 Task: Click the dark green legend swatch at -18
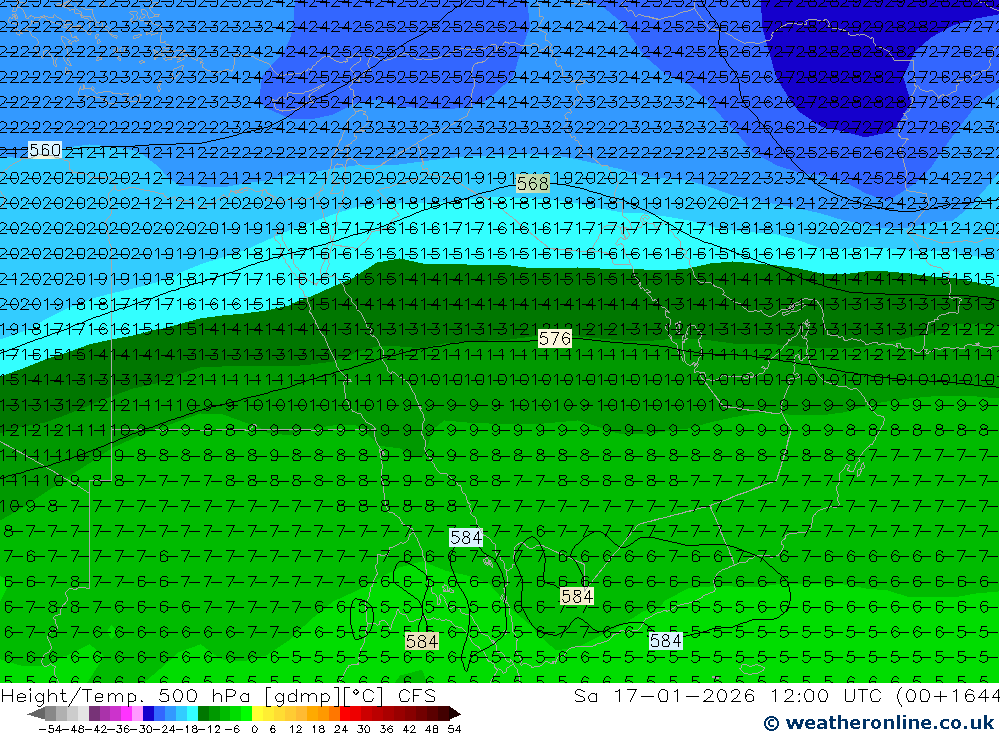(203, 713)
